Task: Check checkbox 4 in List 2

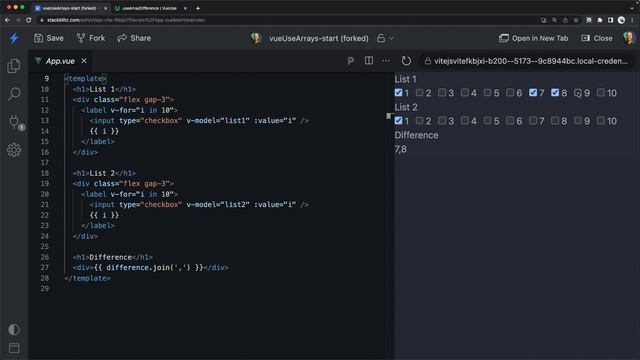Action: 464,120
